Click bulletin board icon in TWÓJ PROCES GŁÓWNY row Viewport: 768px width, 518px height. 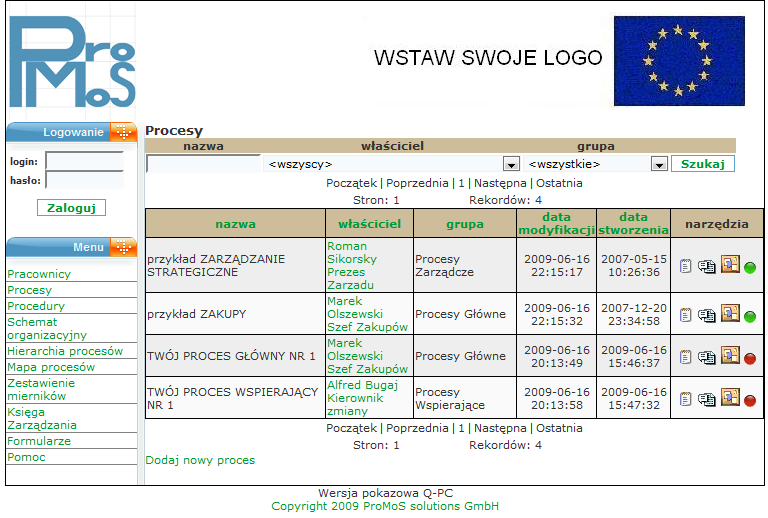tap(730, 355)
